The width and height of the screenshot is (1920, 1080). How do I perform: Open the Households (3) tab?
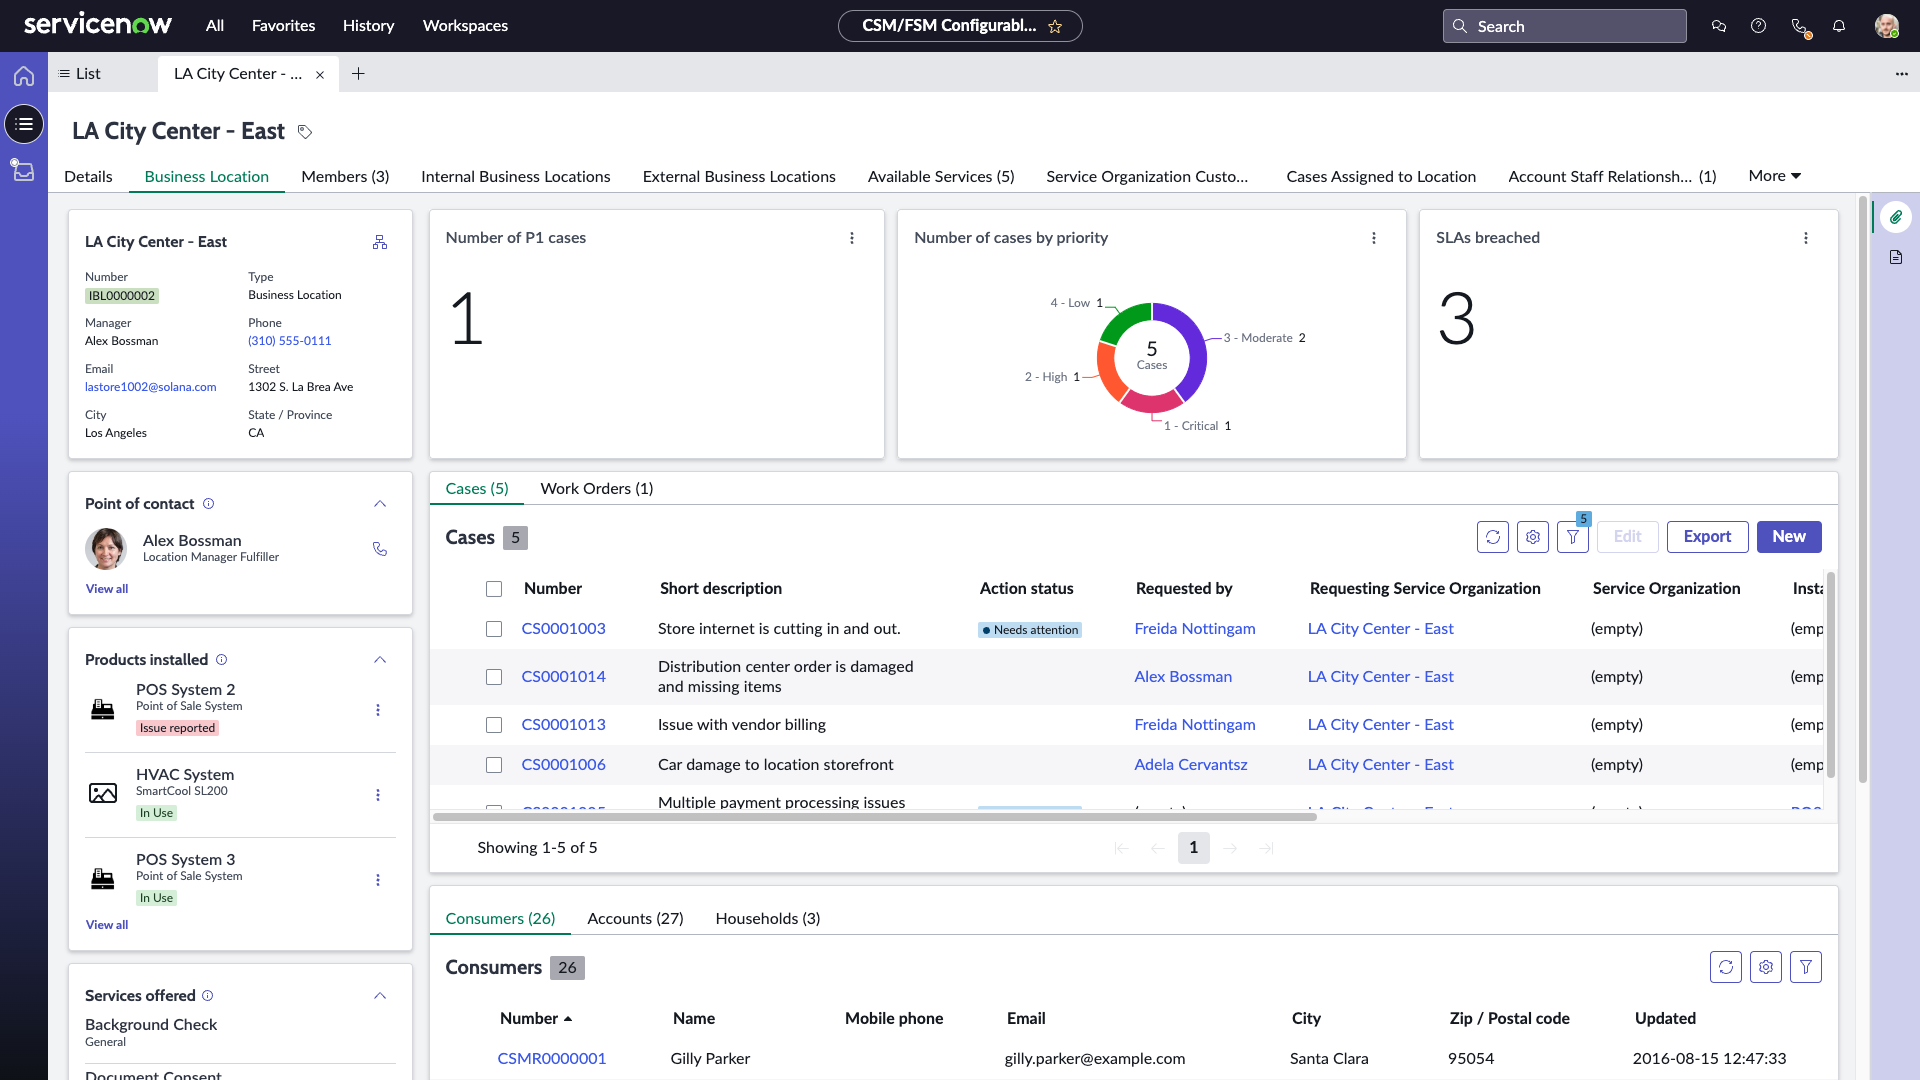[768, 919]
